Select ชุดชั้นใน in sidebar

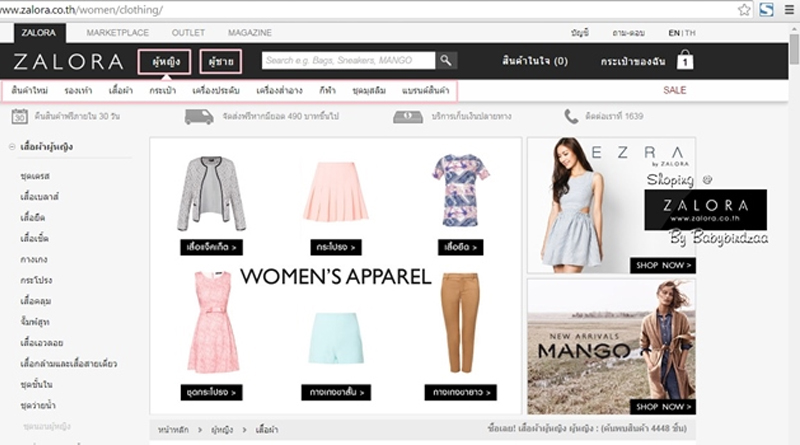(x=36, y=384)
